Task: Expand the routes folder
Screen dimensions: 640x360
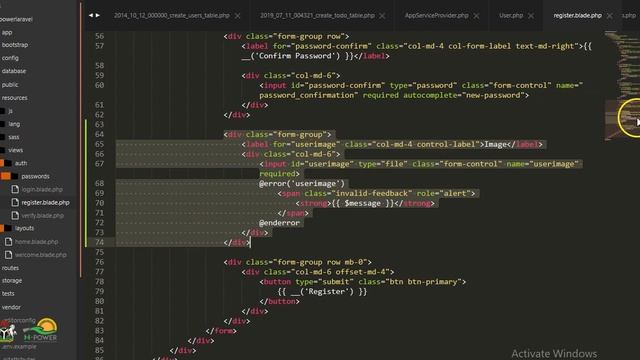Action: coord(10,268)
